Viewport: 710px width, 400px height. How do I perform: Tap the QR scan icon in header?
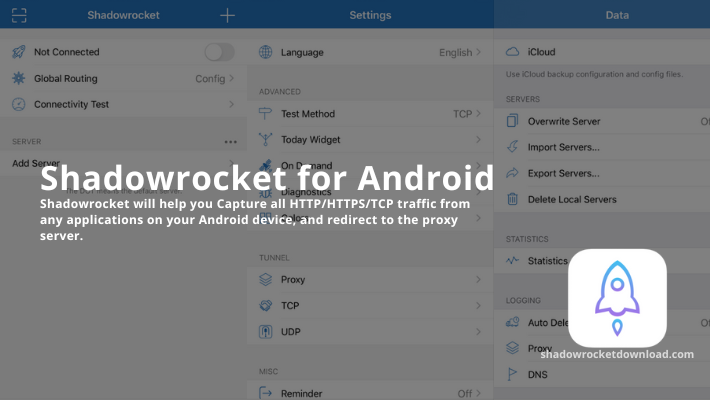[x=19, y=15]
